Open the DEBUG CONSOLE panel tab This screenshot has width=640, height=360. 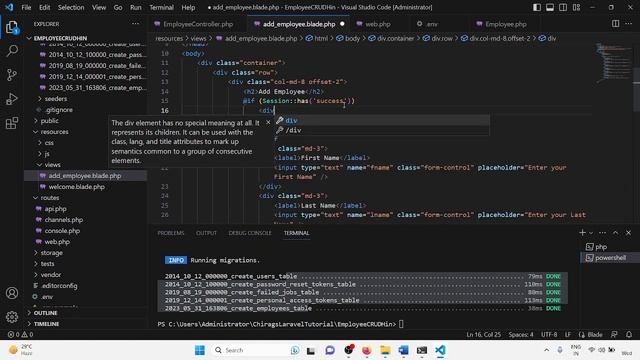coord(250,233)
